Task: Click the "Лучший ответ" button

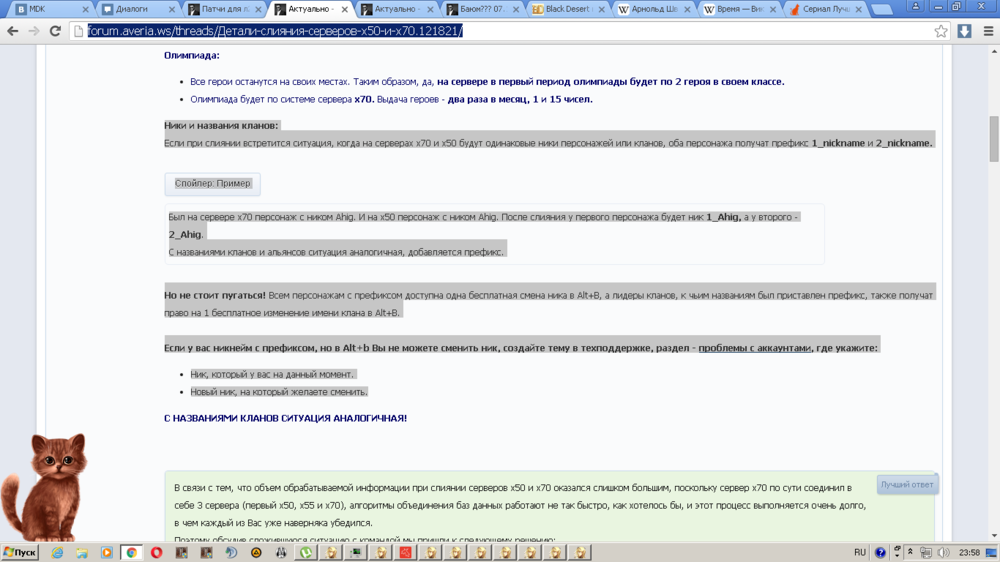Action: (907, 485)
